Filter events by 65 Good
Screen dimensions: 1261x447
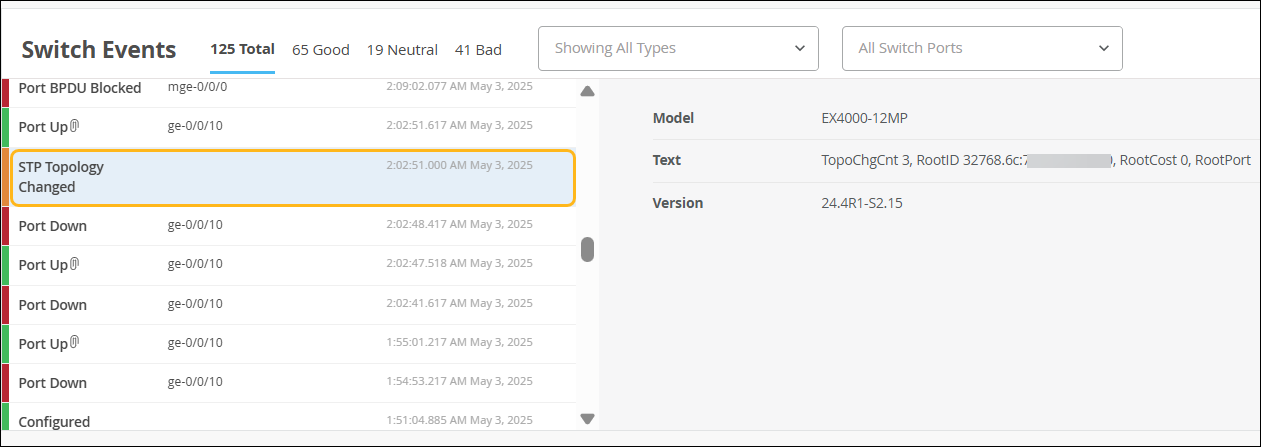click(320, 49)
